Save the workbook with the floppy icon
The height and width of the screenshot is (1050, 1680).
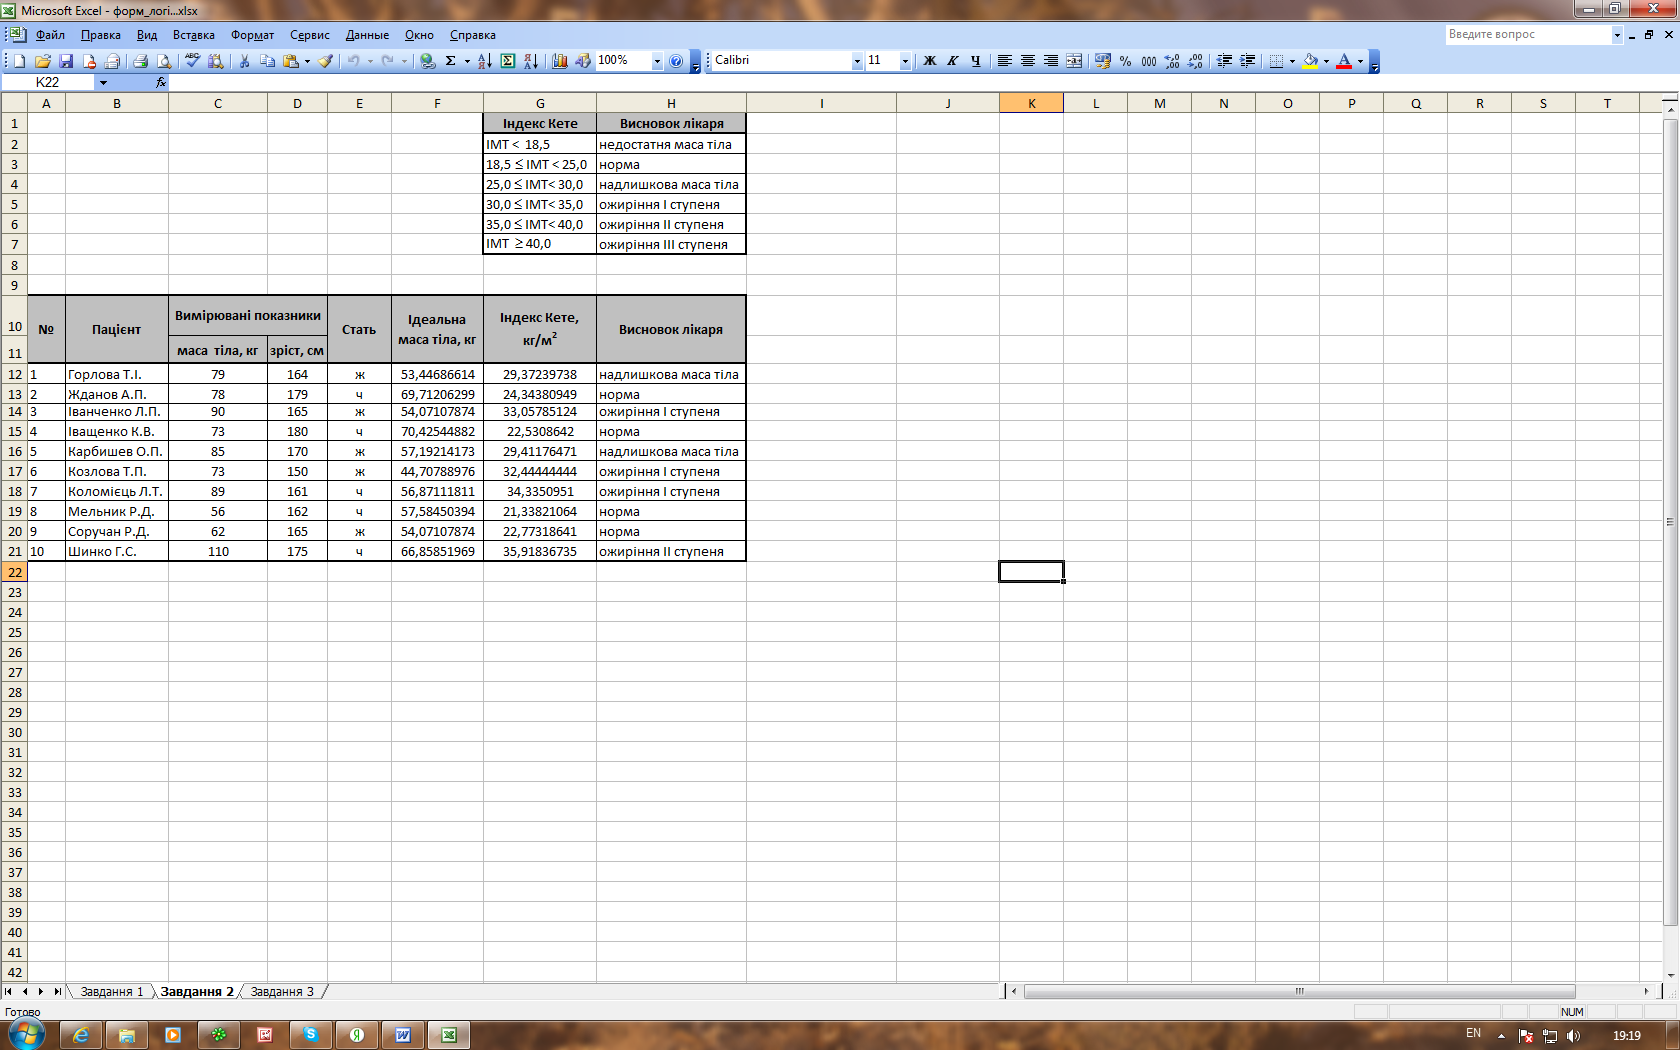point(66,61)
